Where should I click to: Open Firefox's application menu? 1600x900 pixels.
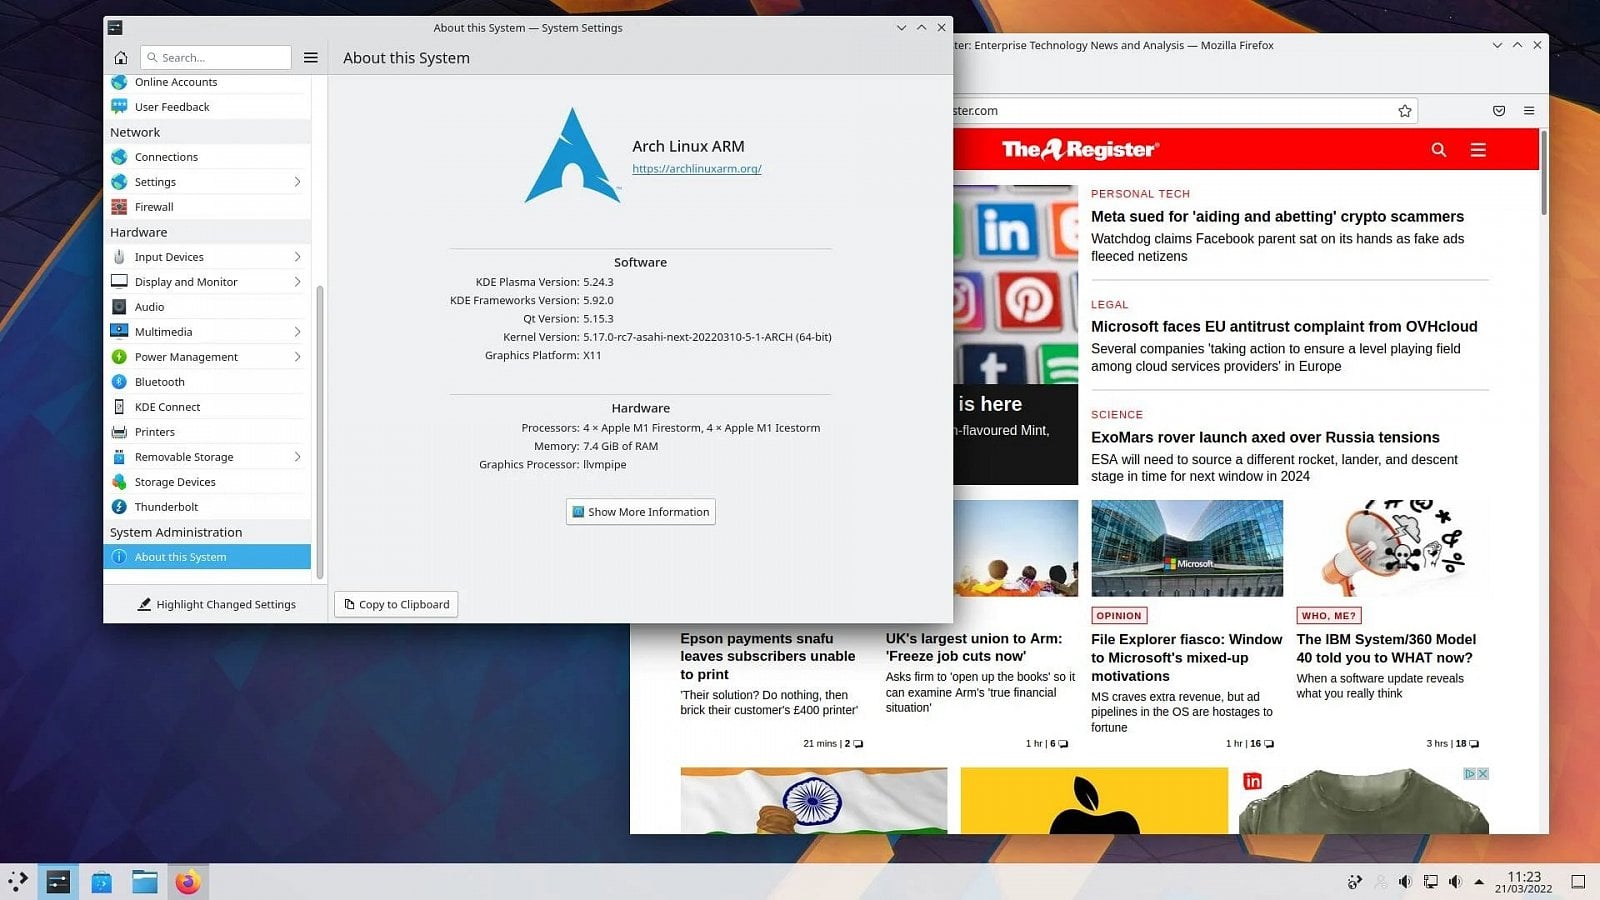click(x=1529, y=110)
